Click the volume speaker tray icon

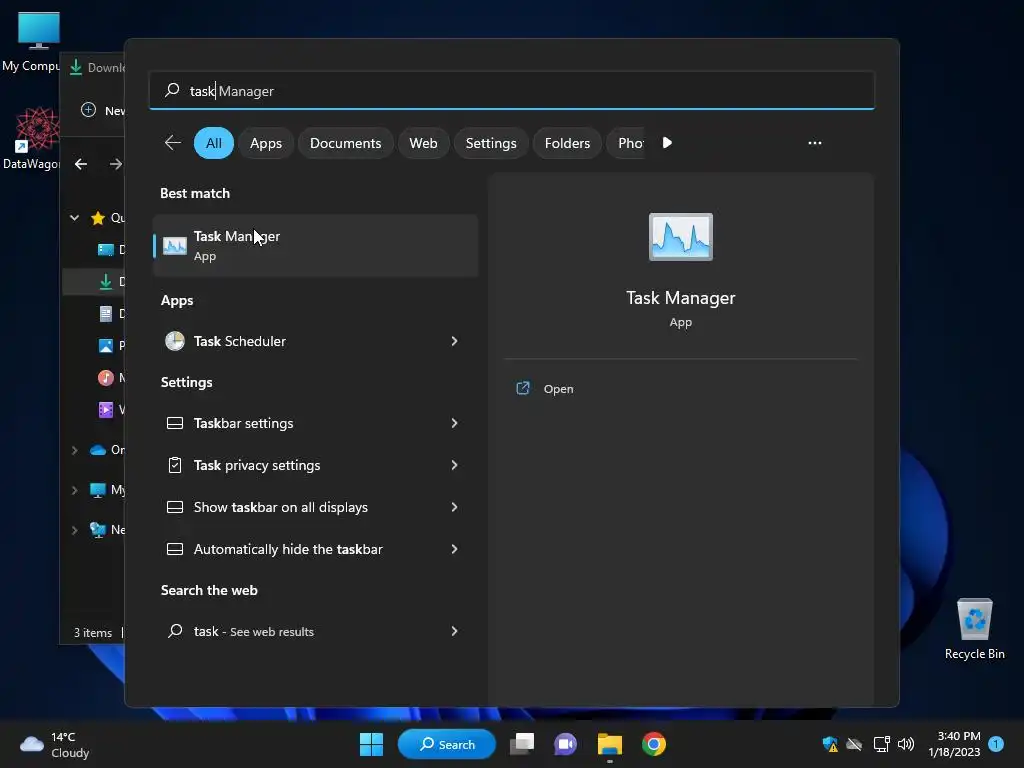906,744
